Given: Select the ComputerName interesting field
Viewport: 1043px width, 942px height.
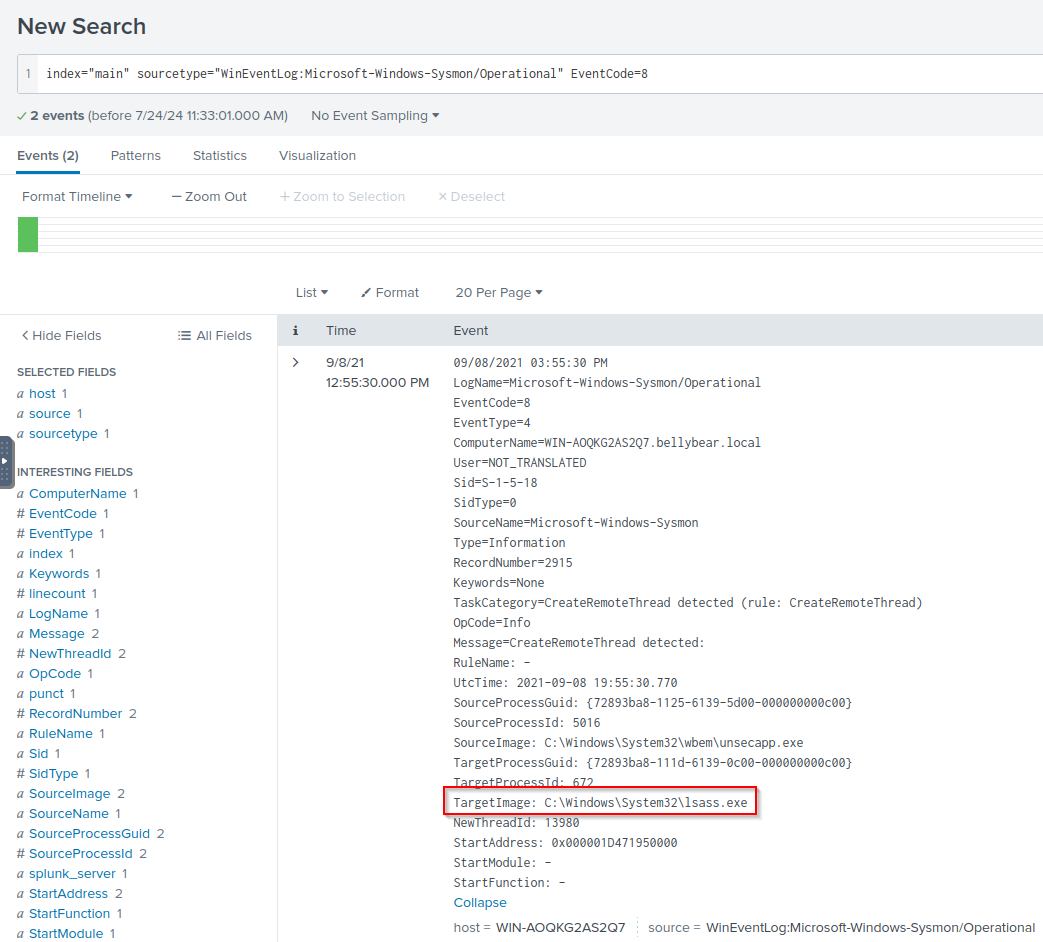Looking at the screenshot, I should [77, 494].
